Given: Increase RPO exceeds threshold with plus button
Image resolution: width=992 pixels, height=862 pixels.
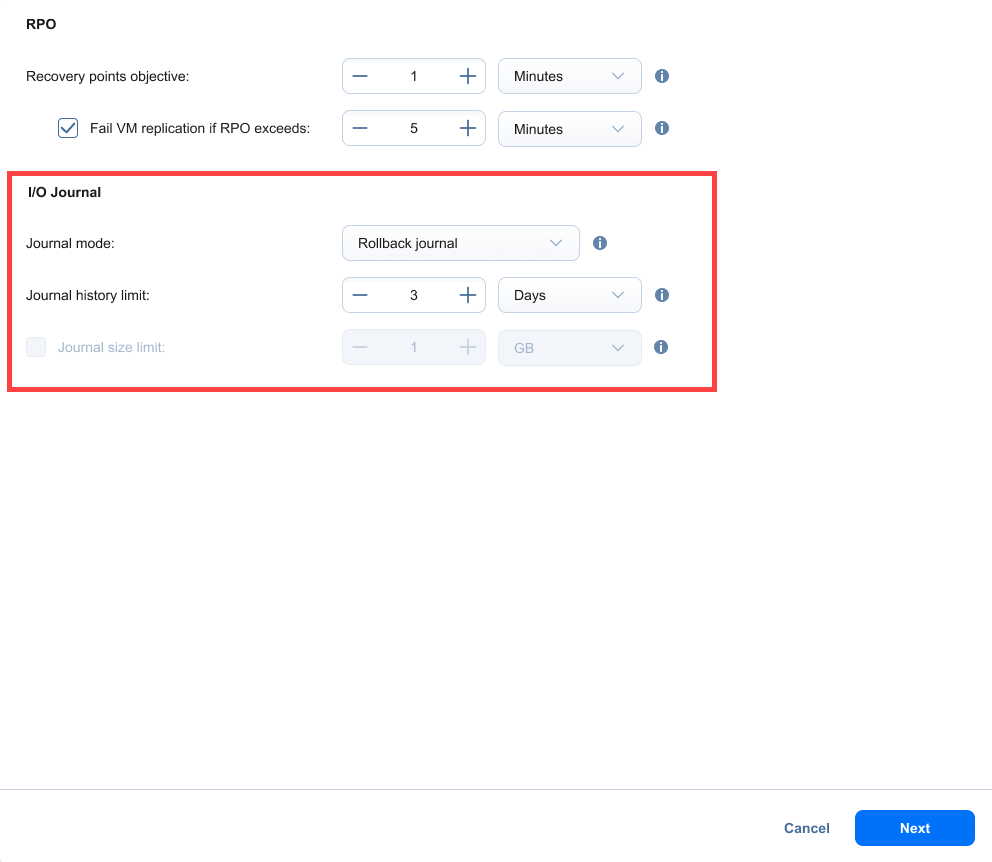Looking at the screenshot, I should click(x=467, y=128).
